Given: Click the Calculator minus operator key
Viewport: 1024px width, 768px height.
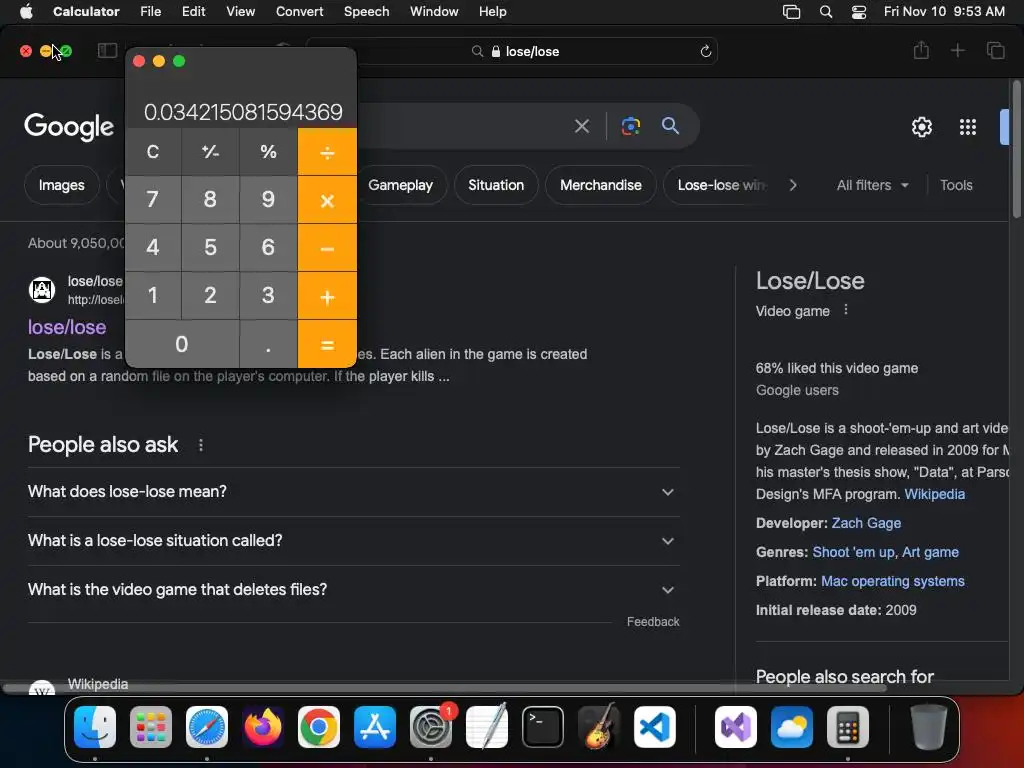Looking at the screenshot, I should pyautogui.click(x=327, y=248).
